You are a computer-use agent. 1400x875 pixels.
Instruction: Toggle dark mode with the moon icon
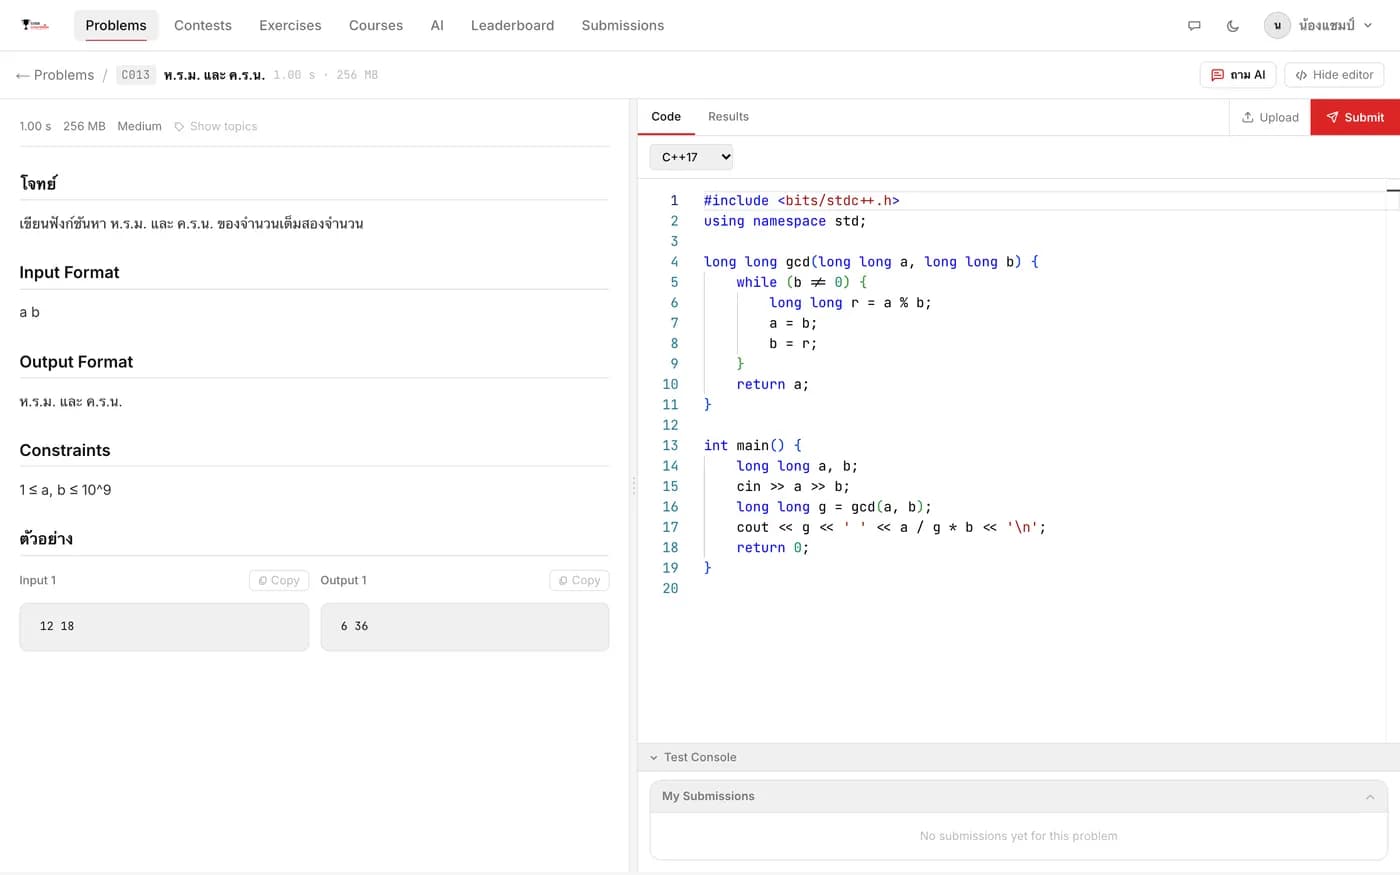[1233, 26]
